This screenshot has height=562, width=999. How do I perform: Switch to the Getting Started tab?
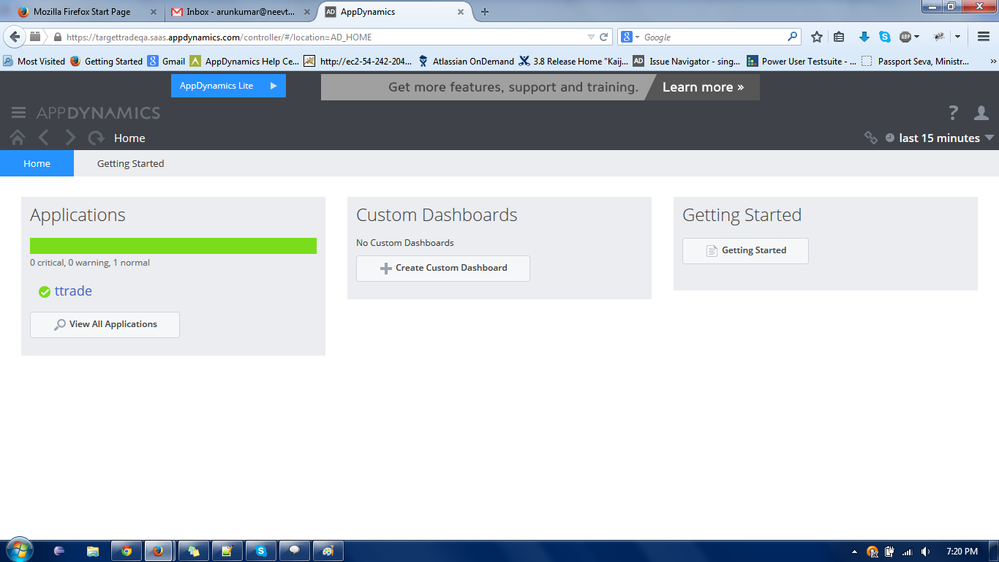[x=130, y=164]
